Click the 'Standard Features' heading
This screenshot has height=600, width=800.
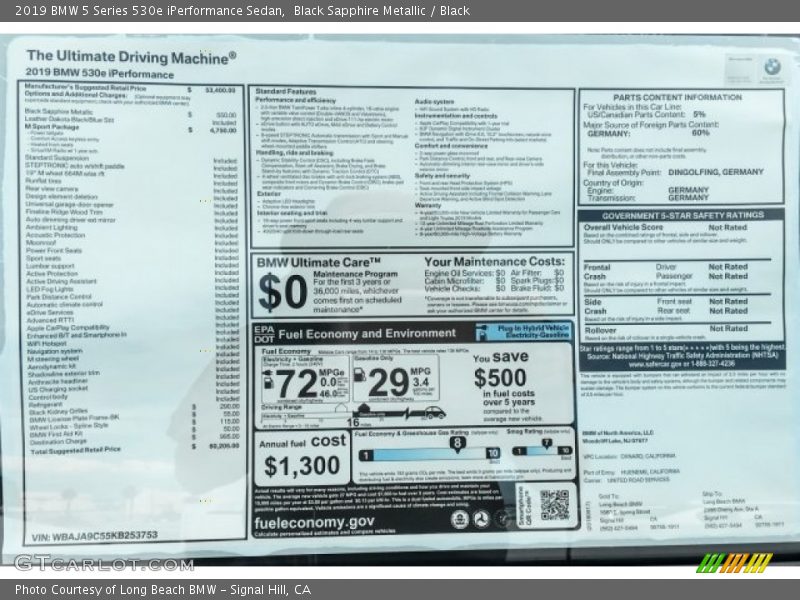point(286,91)
